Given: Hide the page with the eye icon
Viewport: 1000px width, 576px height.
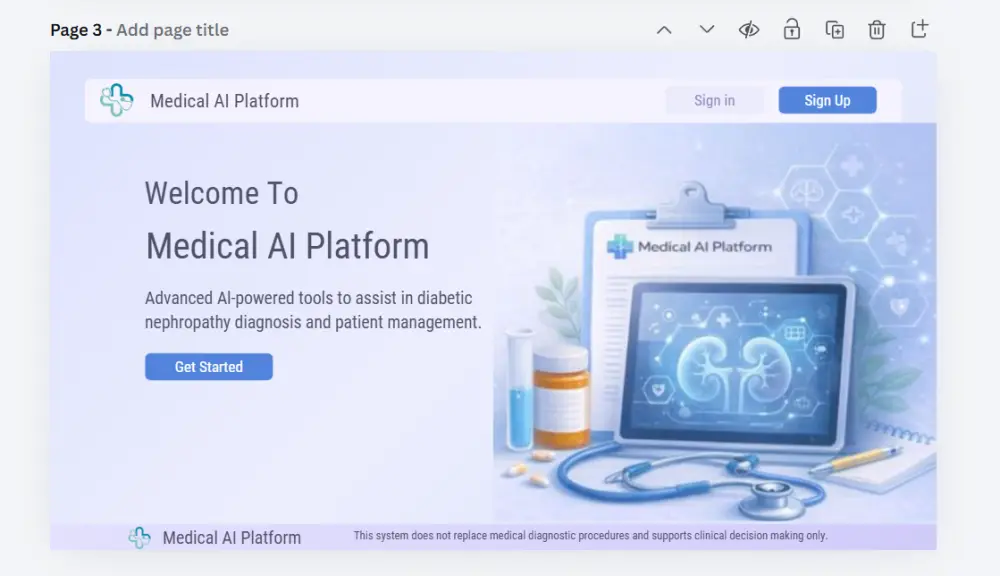Looking at the screenshot, I should tap(748, 30).
